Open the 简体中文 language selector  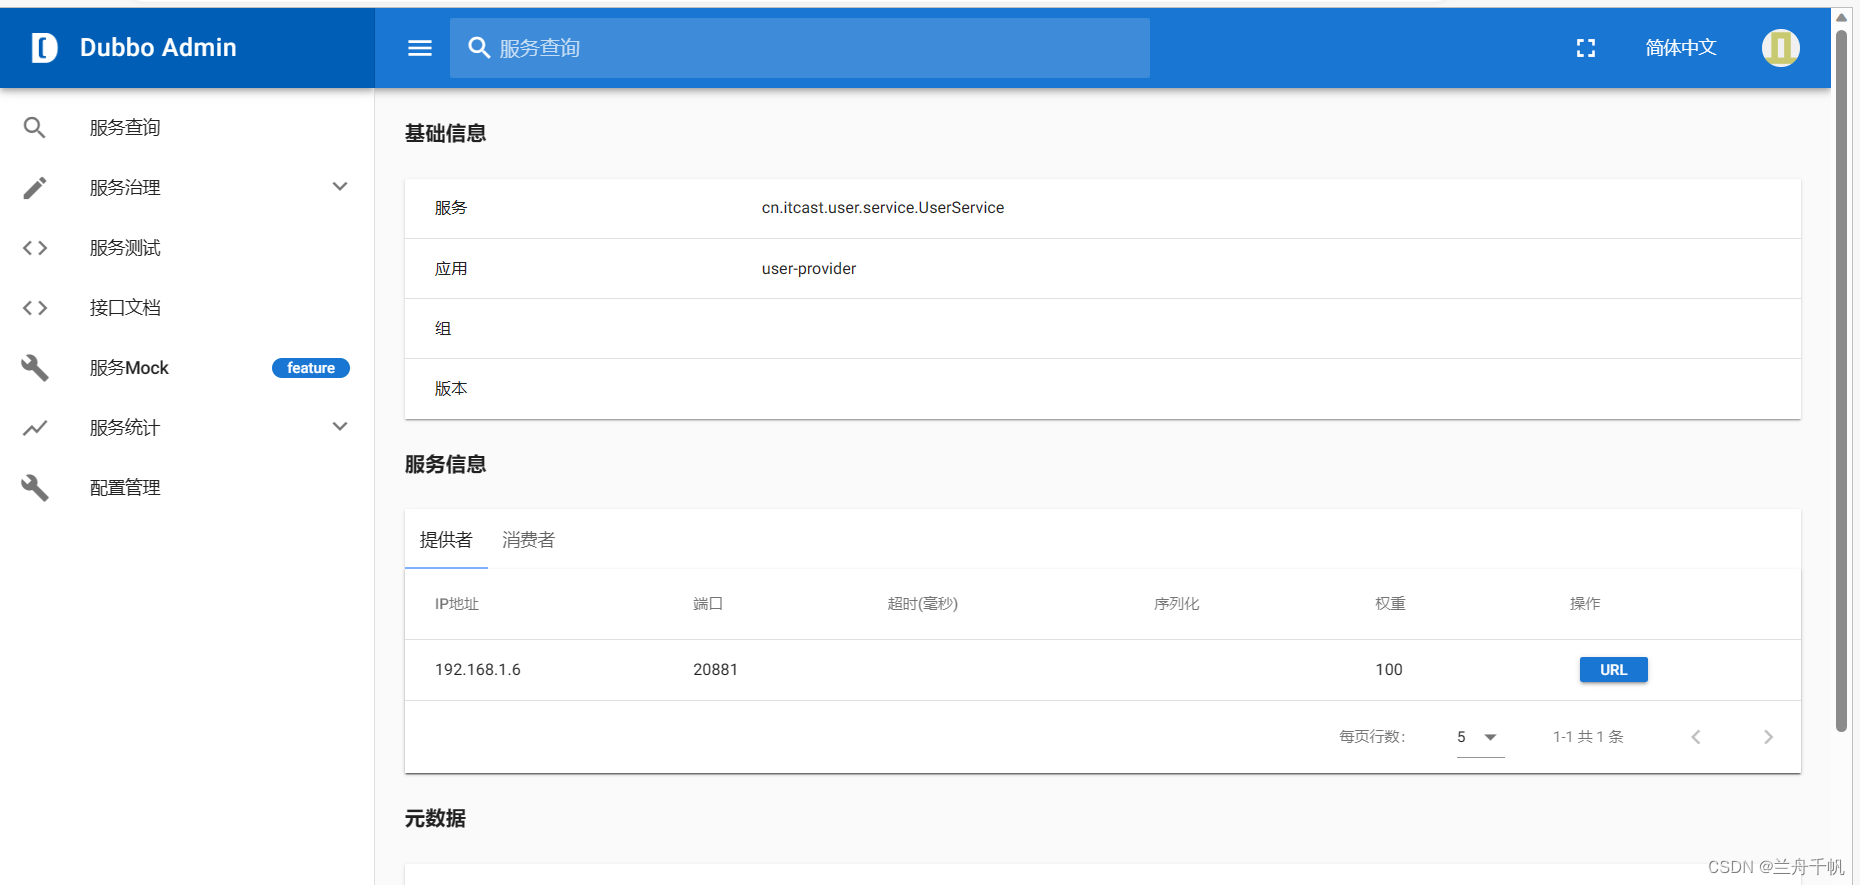(x=1680, y=47)
